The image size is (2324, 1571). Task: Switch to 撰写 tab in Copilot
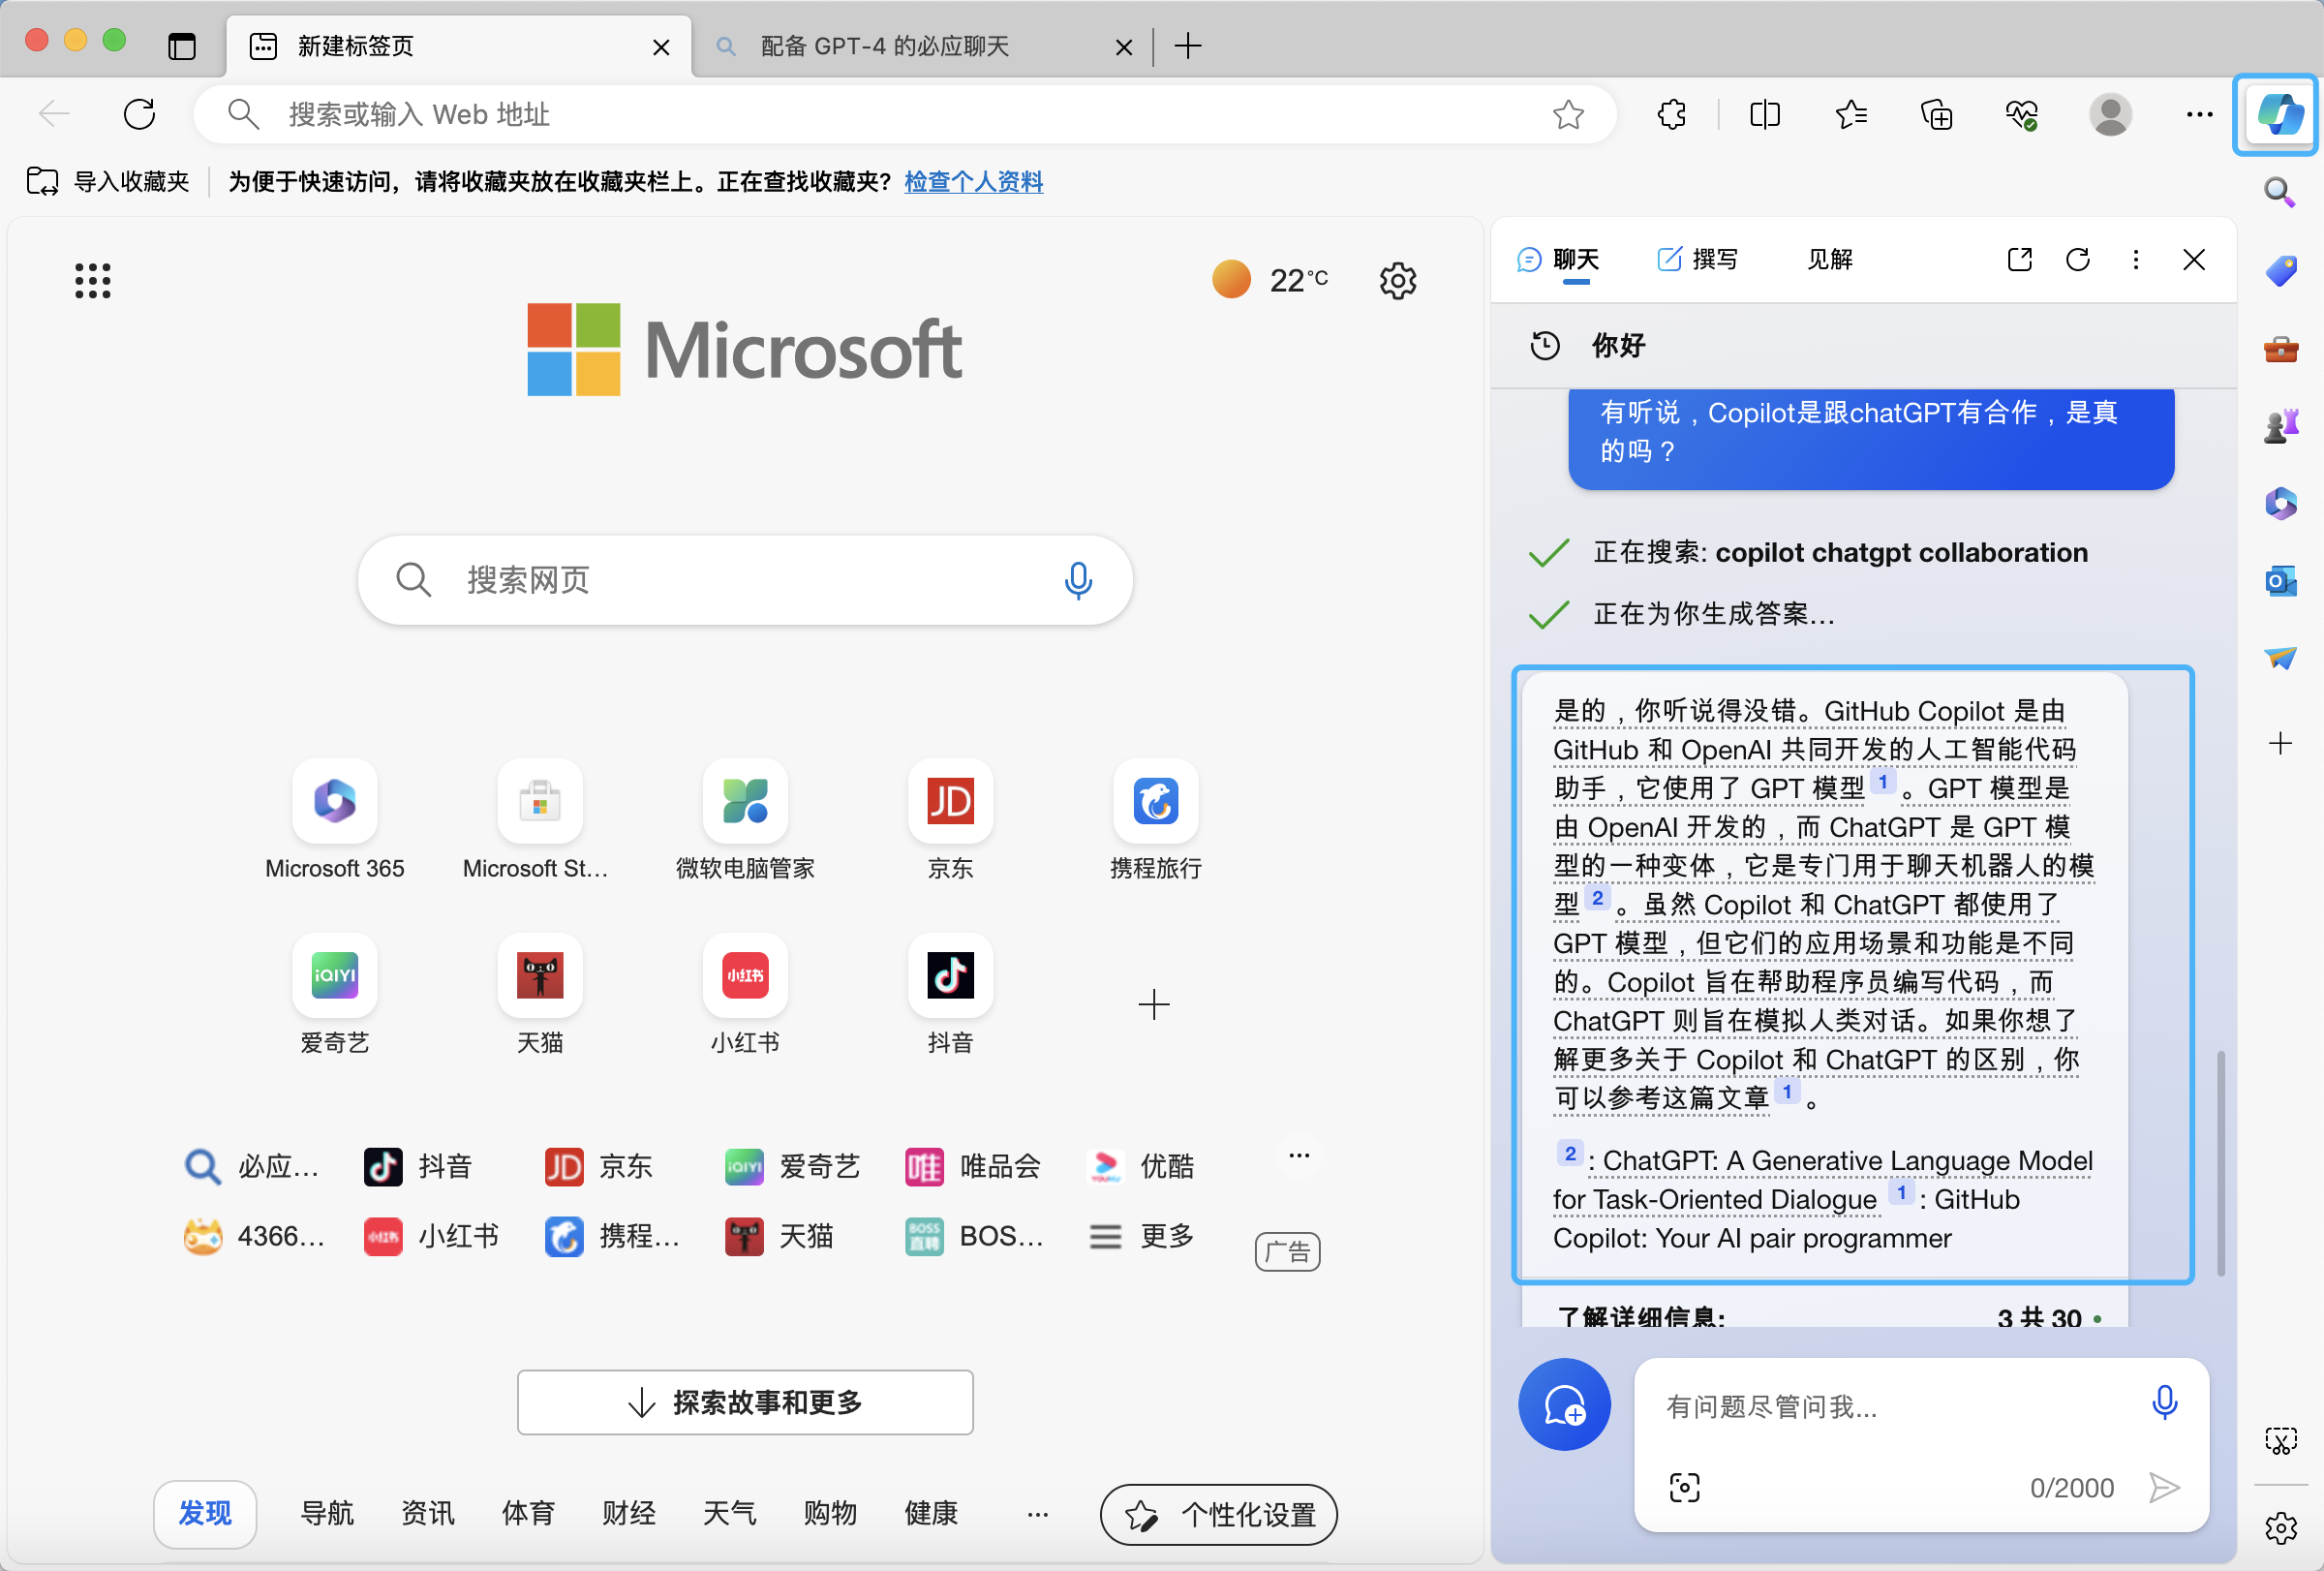pyautogui.click(x=1698, y=260)
